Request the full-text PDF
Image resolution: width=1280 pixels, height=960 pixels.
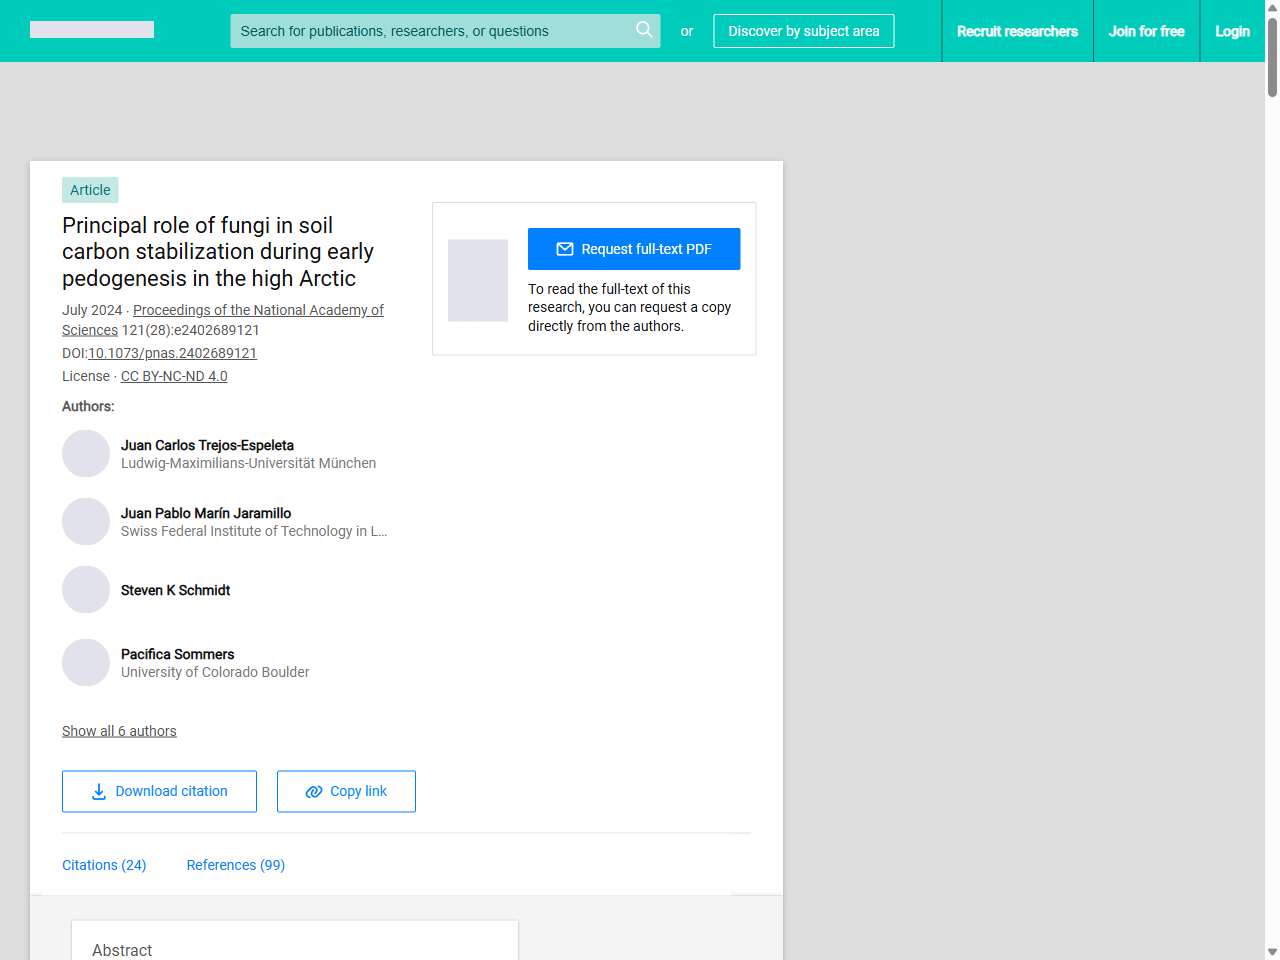(x=634, y=249)
